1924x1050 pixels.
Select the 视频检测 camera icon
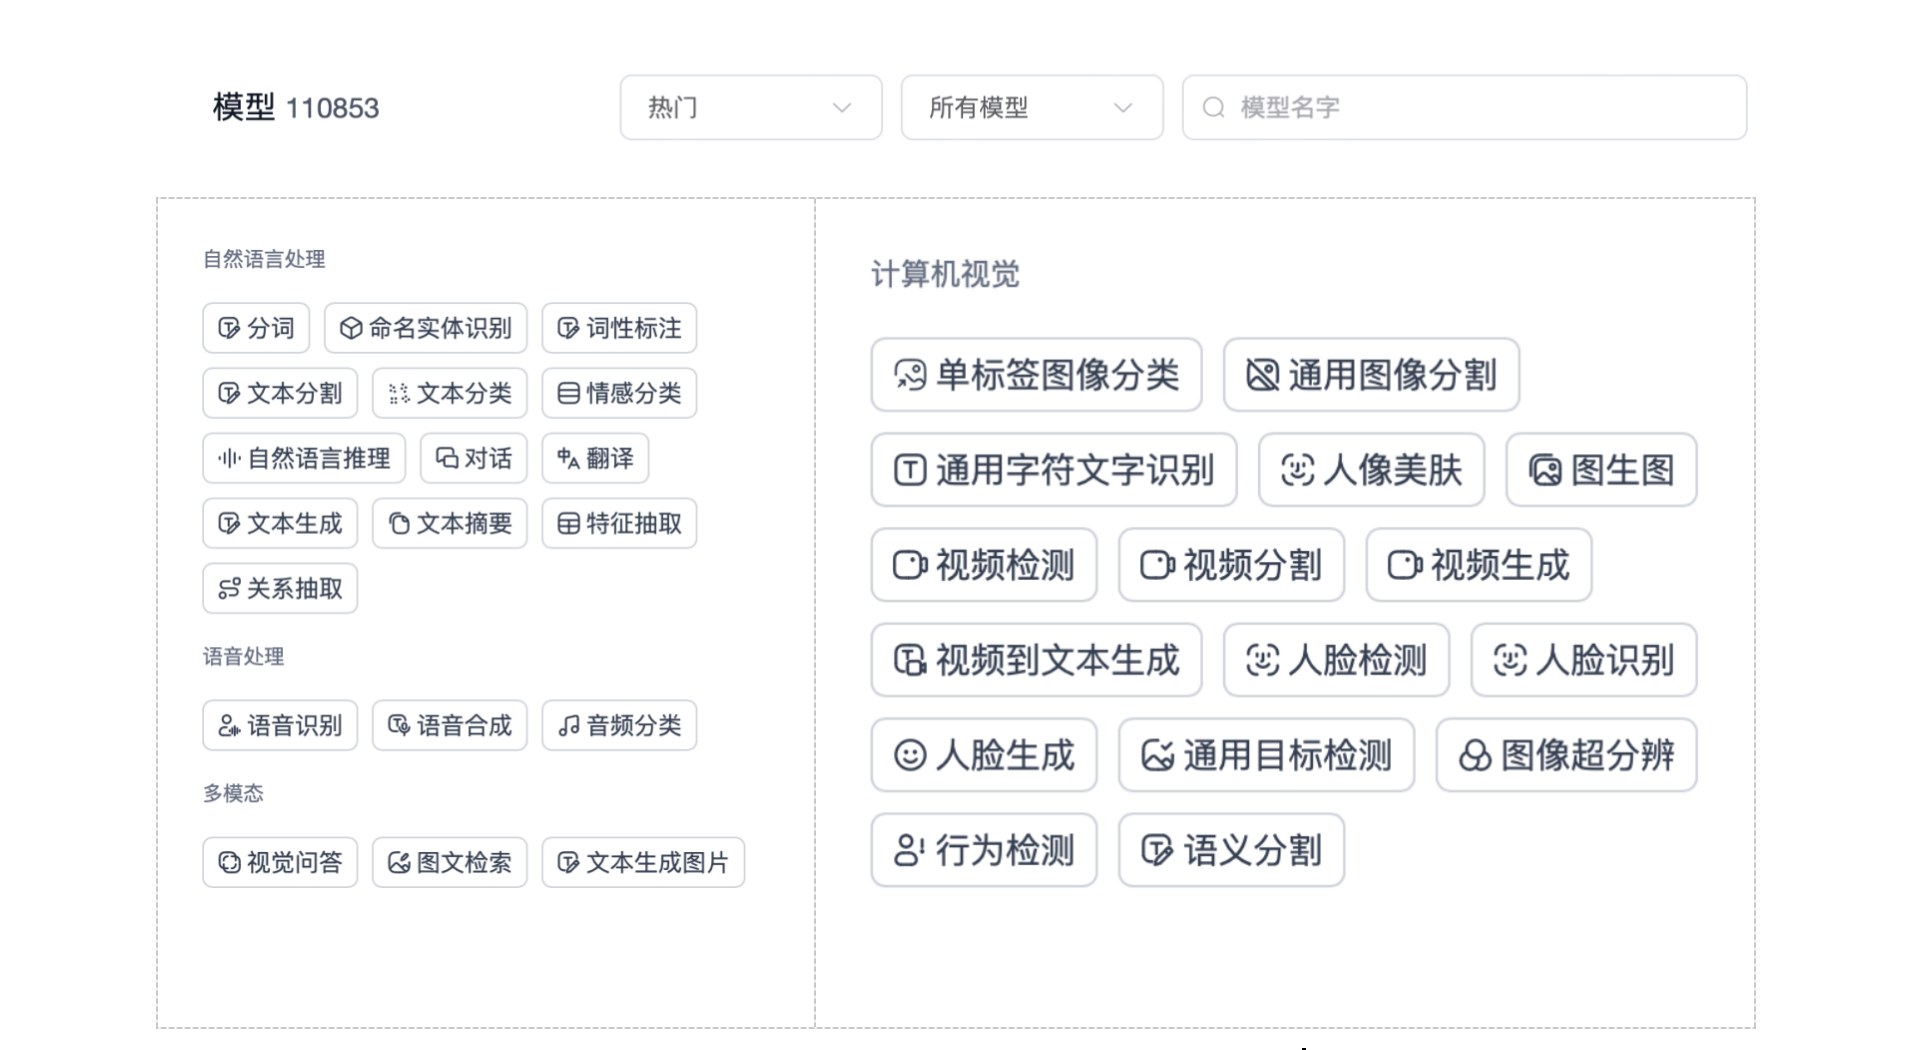click(x=908, y=565)
